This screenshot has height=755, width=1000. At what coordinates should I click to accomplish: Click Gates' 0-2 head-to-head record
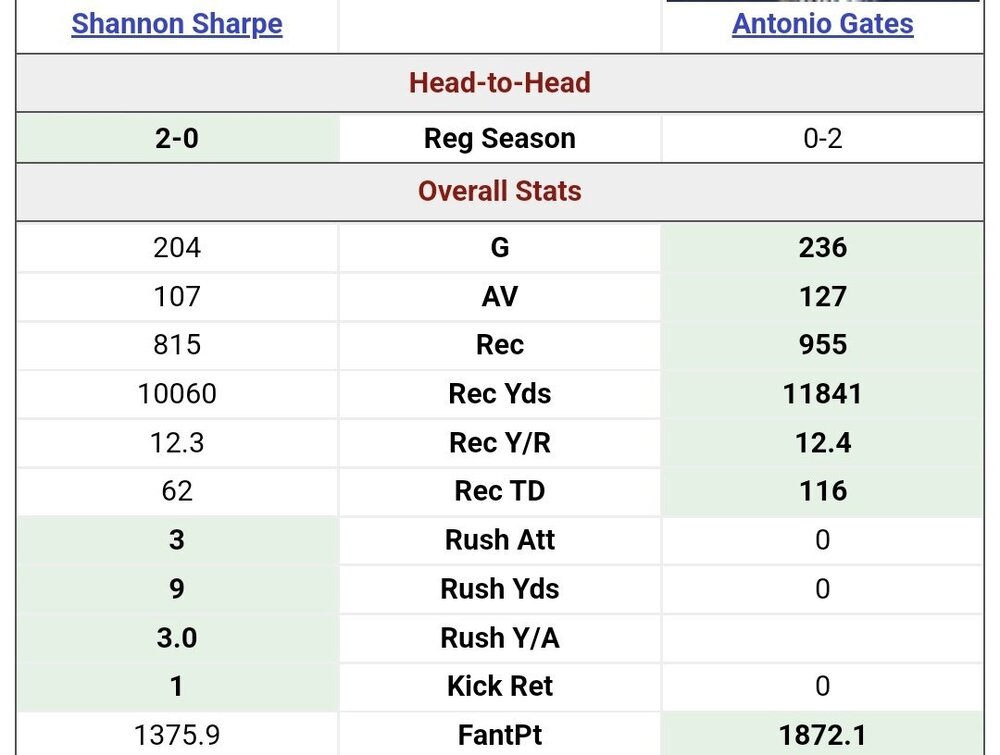click(822, 138)
